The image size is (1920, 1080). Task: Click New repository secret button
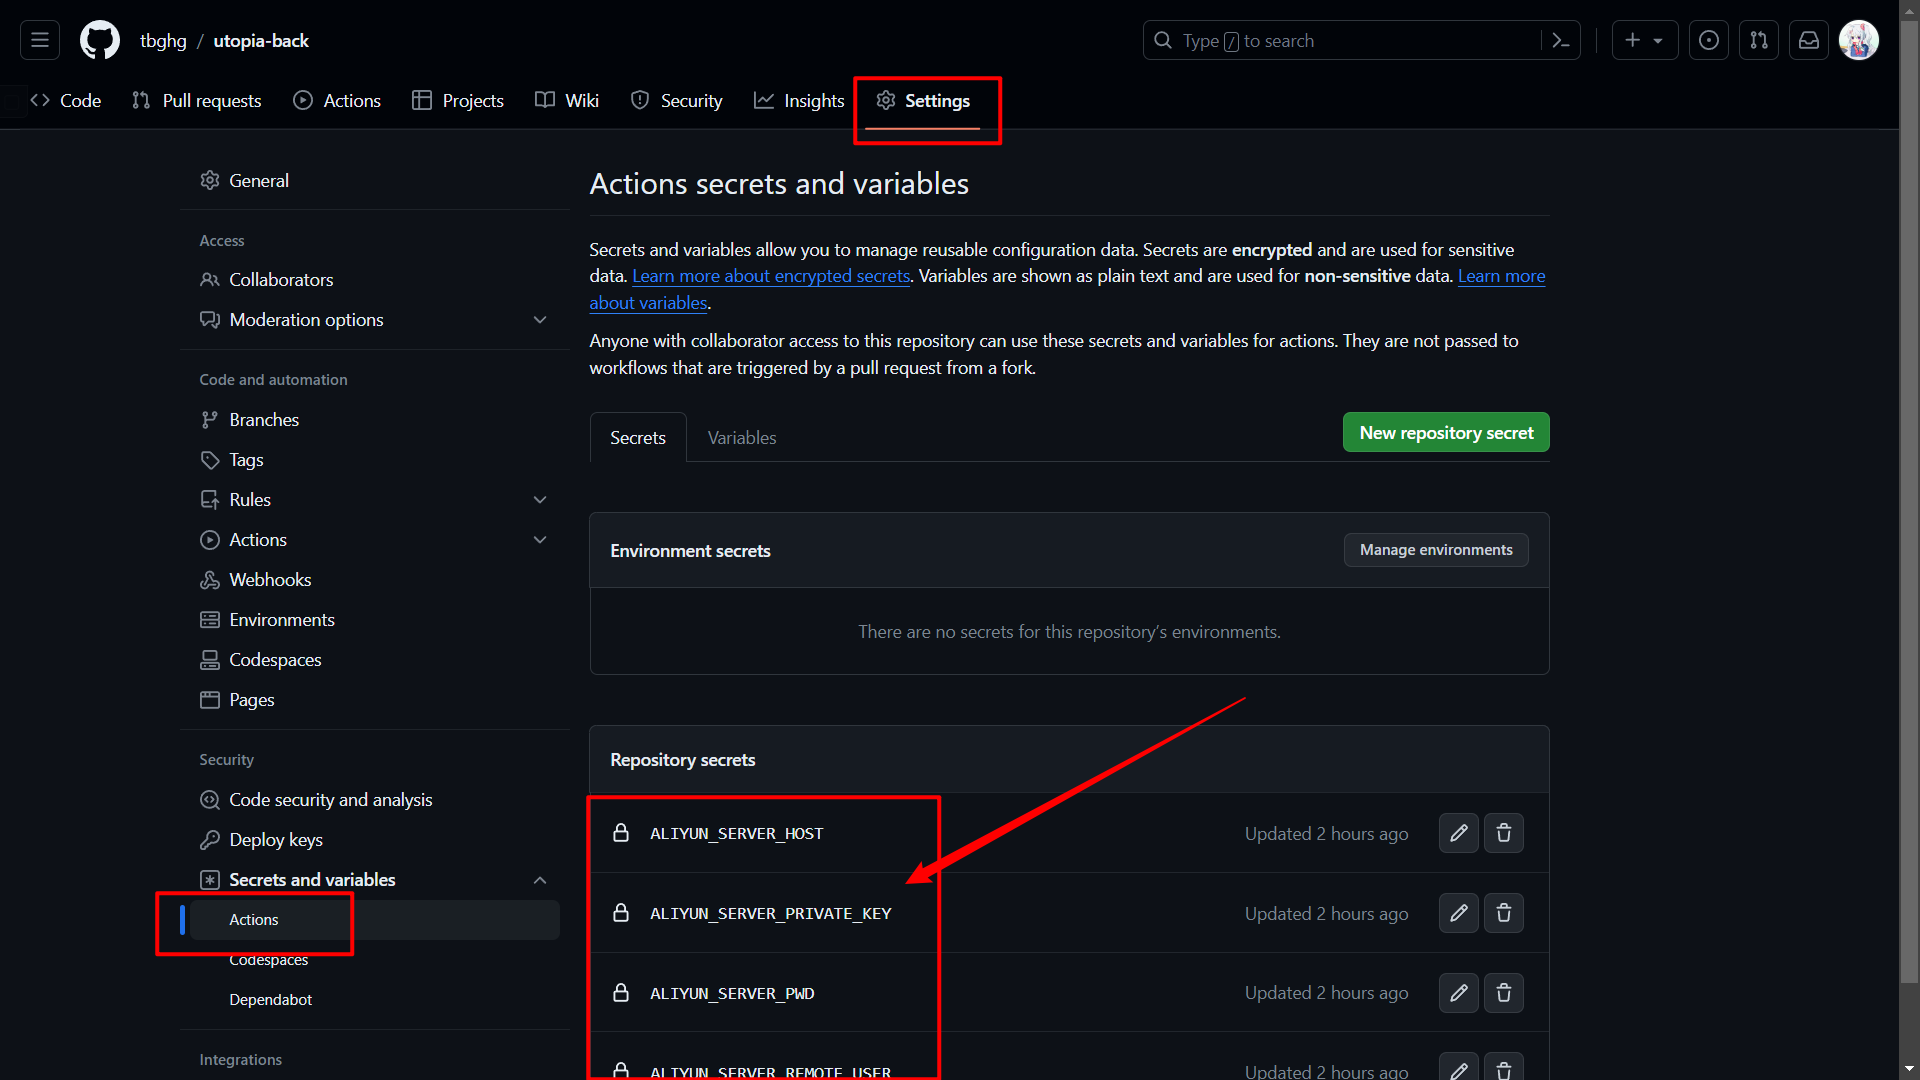1445,433
